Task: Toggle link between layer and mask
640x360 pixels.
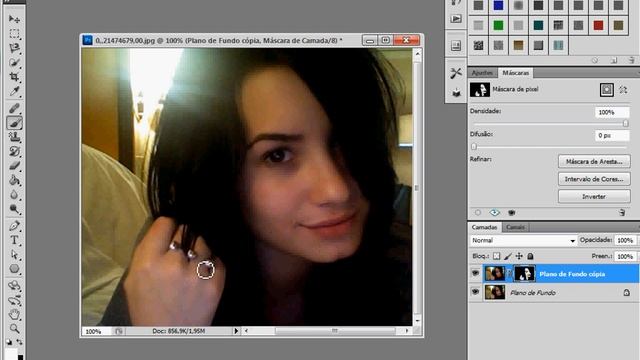Action: [x=509, y=273]
